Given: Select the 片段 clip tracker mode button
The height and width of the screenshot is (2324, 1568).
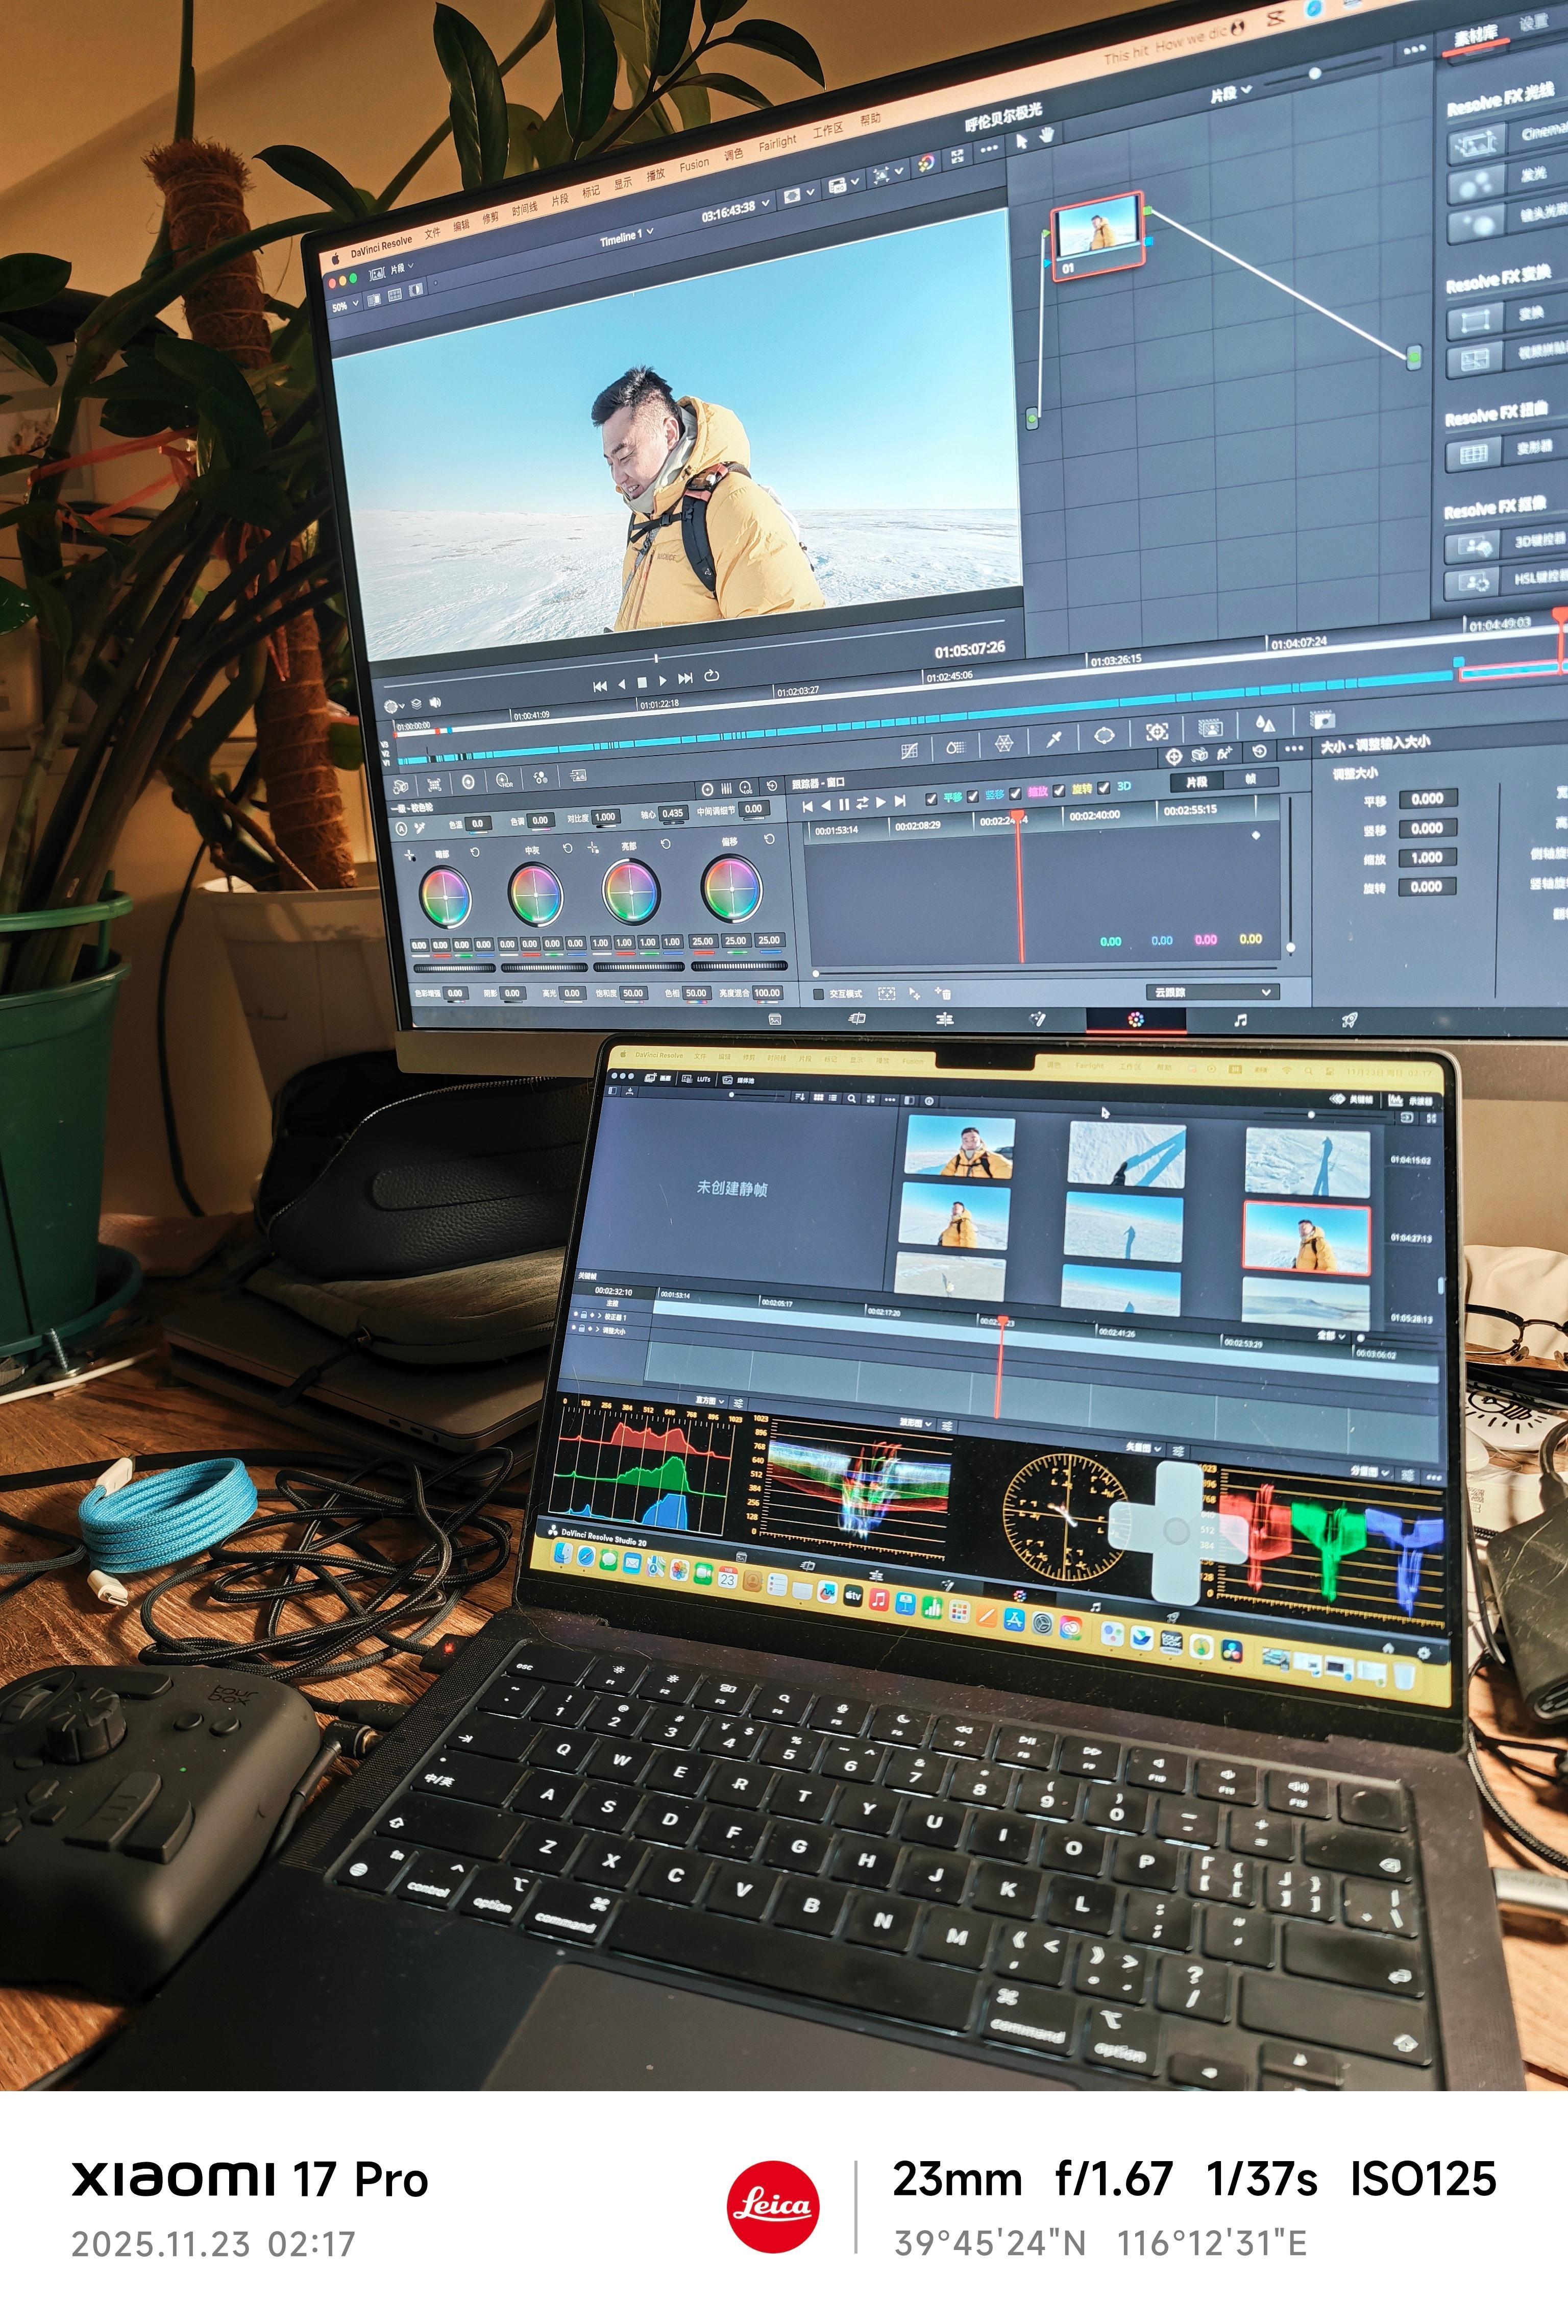Looking at the screenshot, I should click(x=1196, y=781).
